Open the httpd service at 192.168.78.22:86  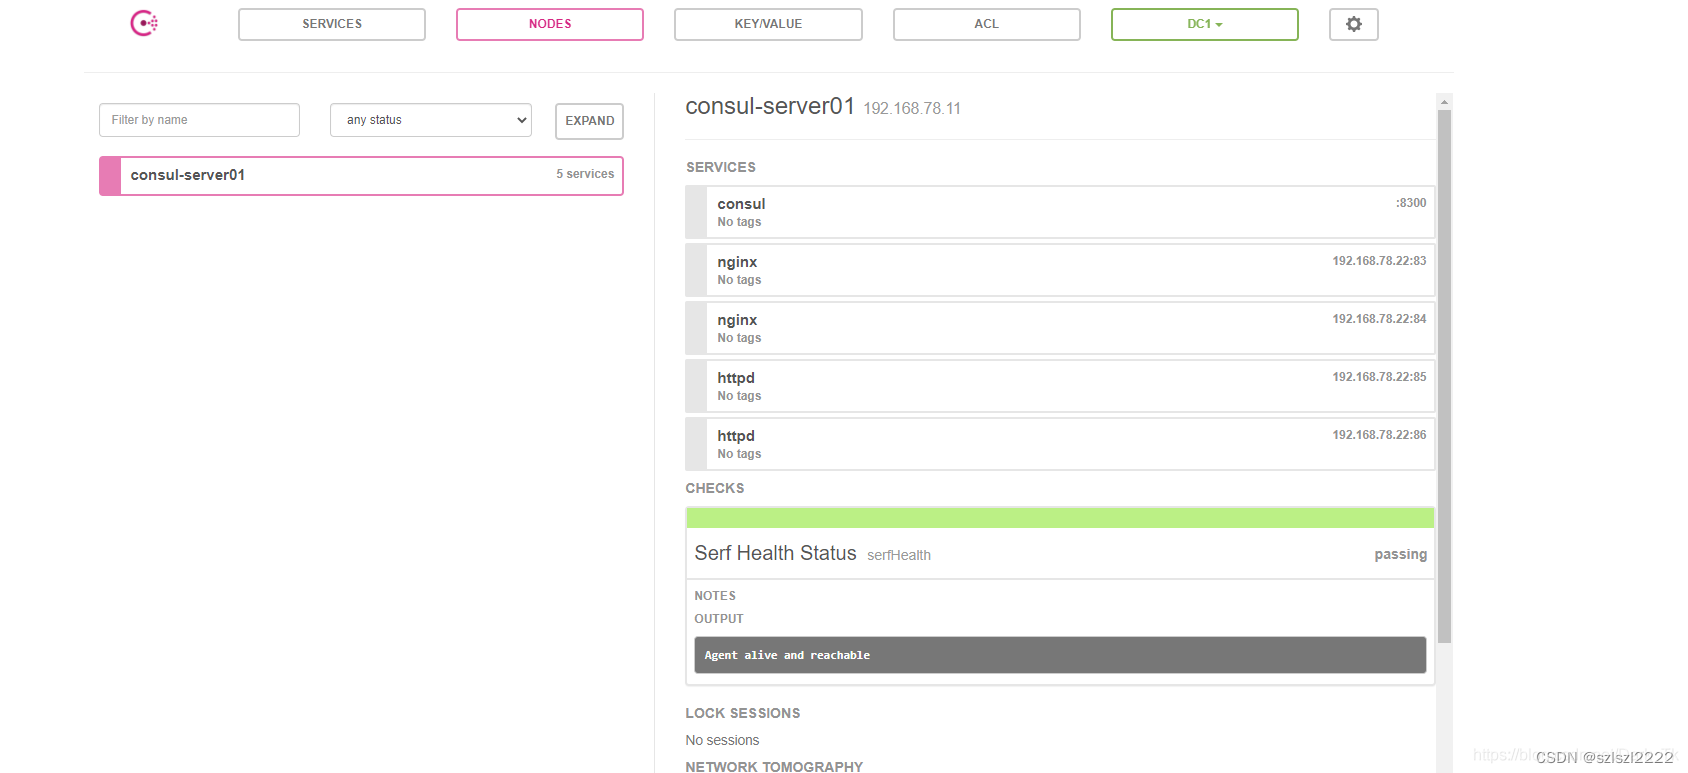point(1060,444)
